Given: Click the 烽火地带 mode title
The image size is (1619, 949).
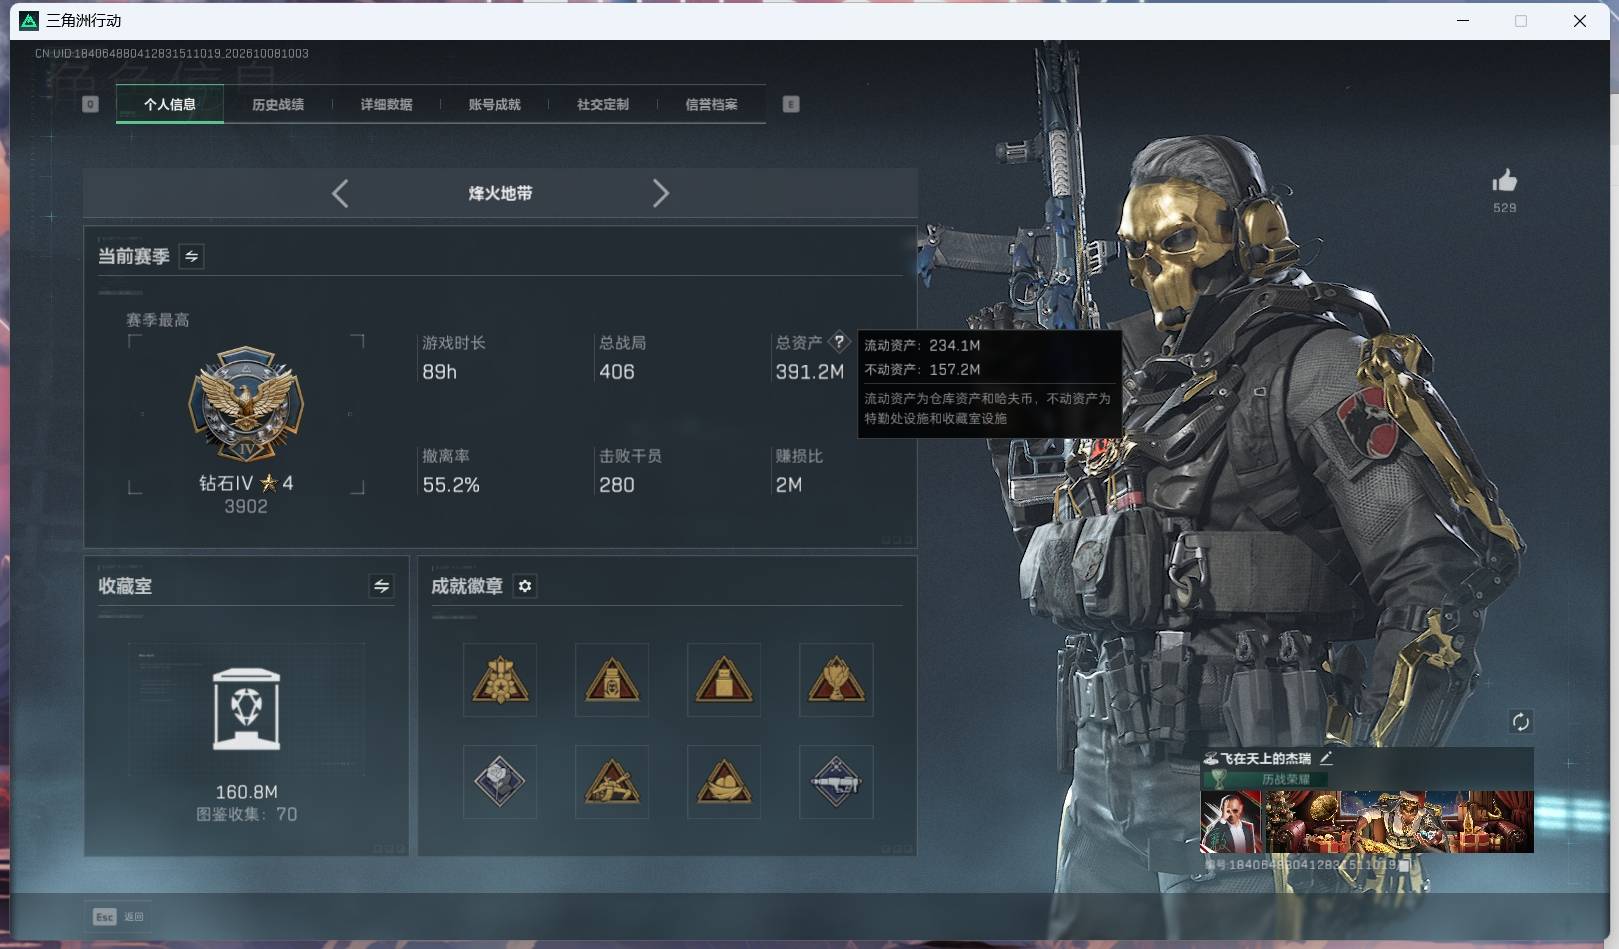Looking at the screenshot, I should click(x=500, y=193).
